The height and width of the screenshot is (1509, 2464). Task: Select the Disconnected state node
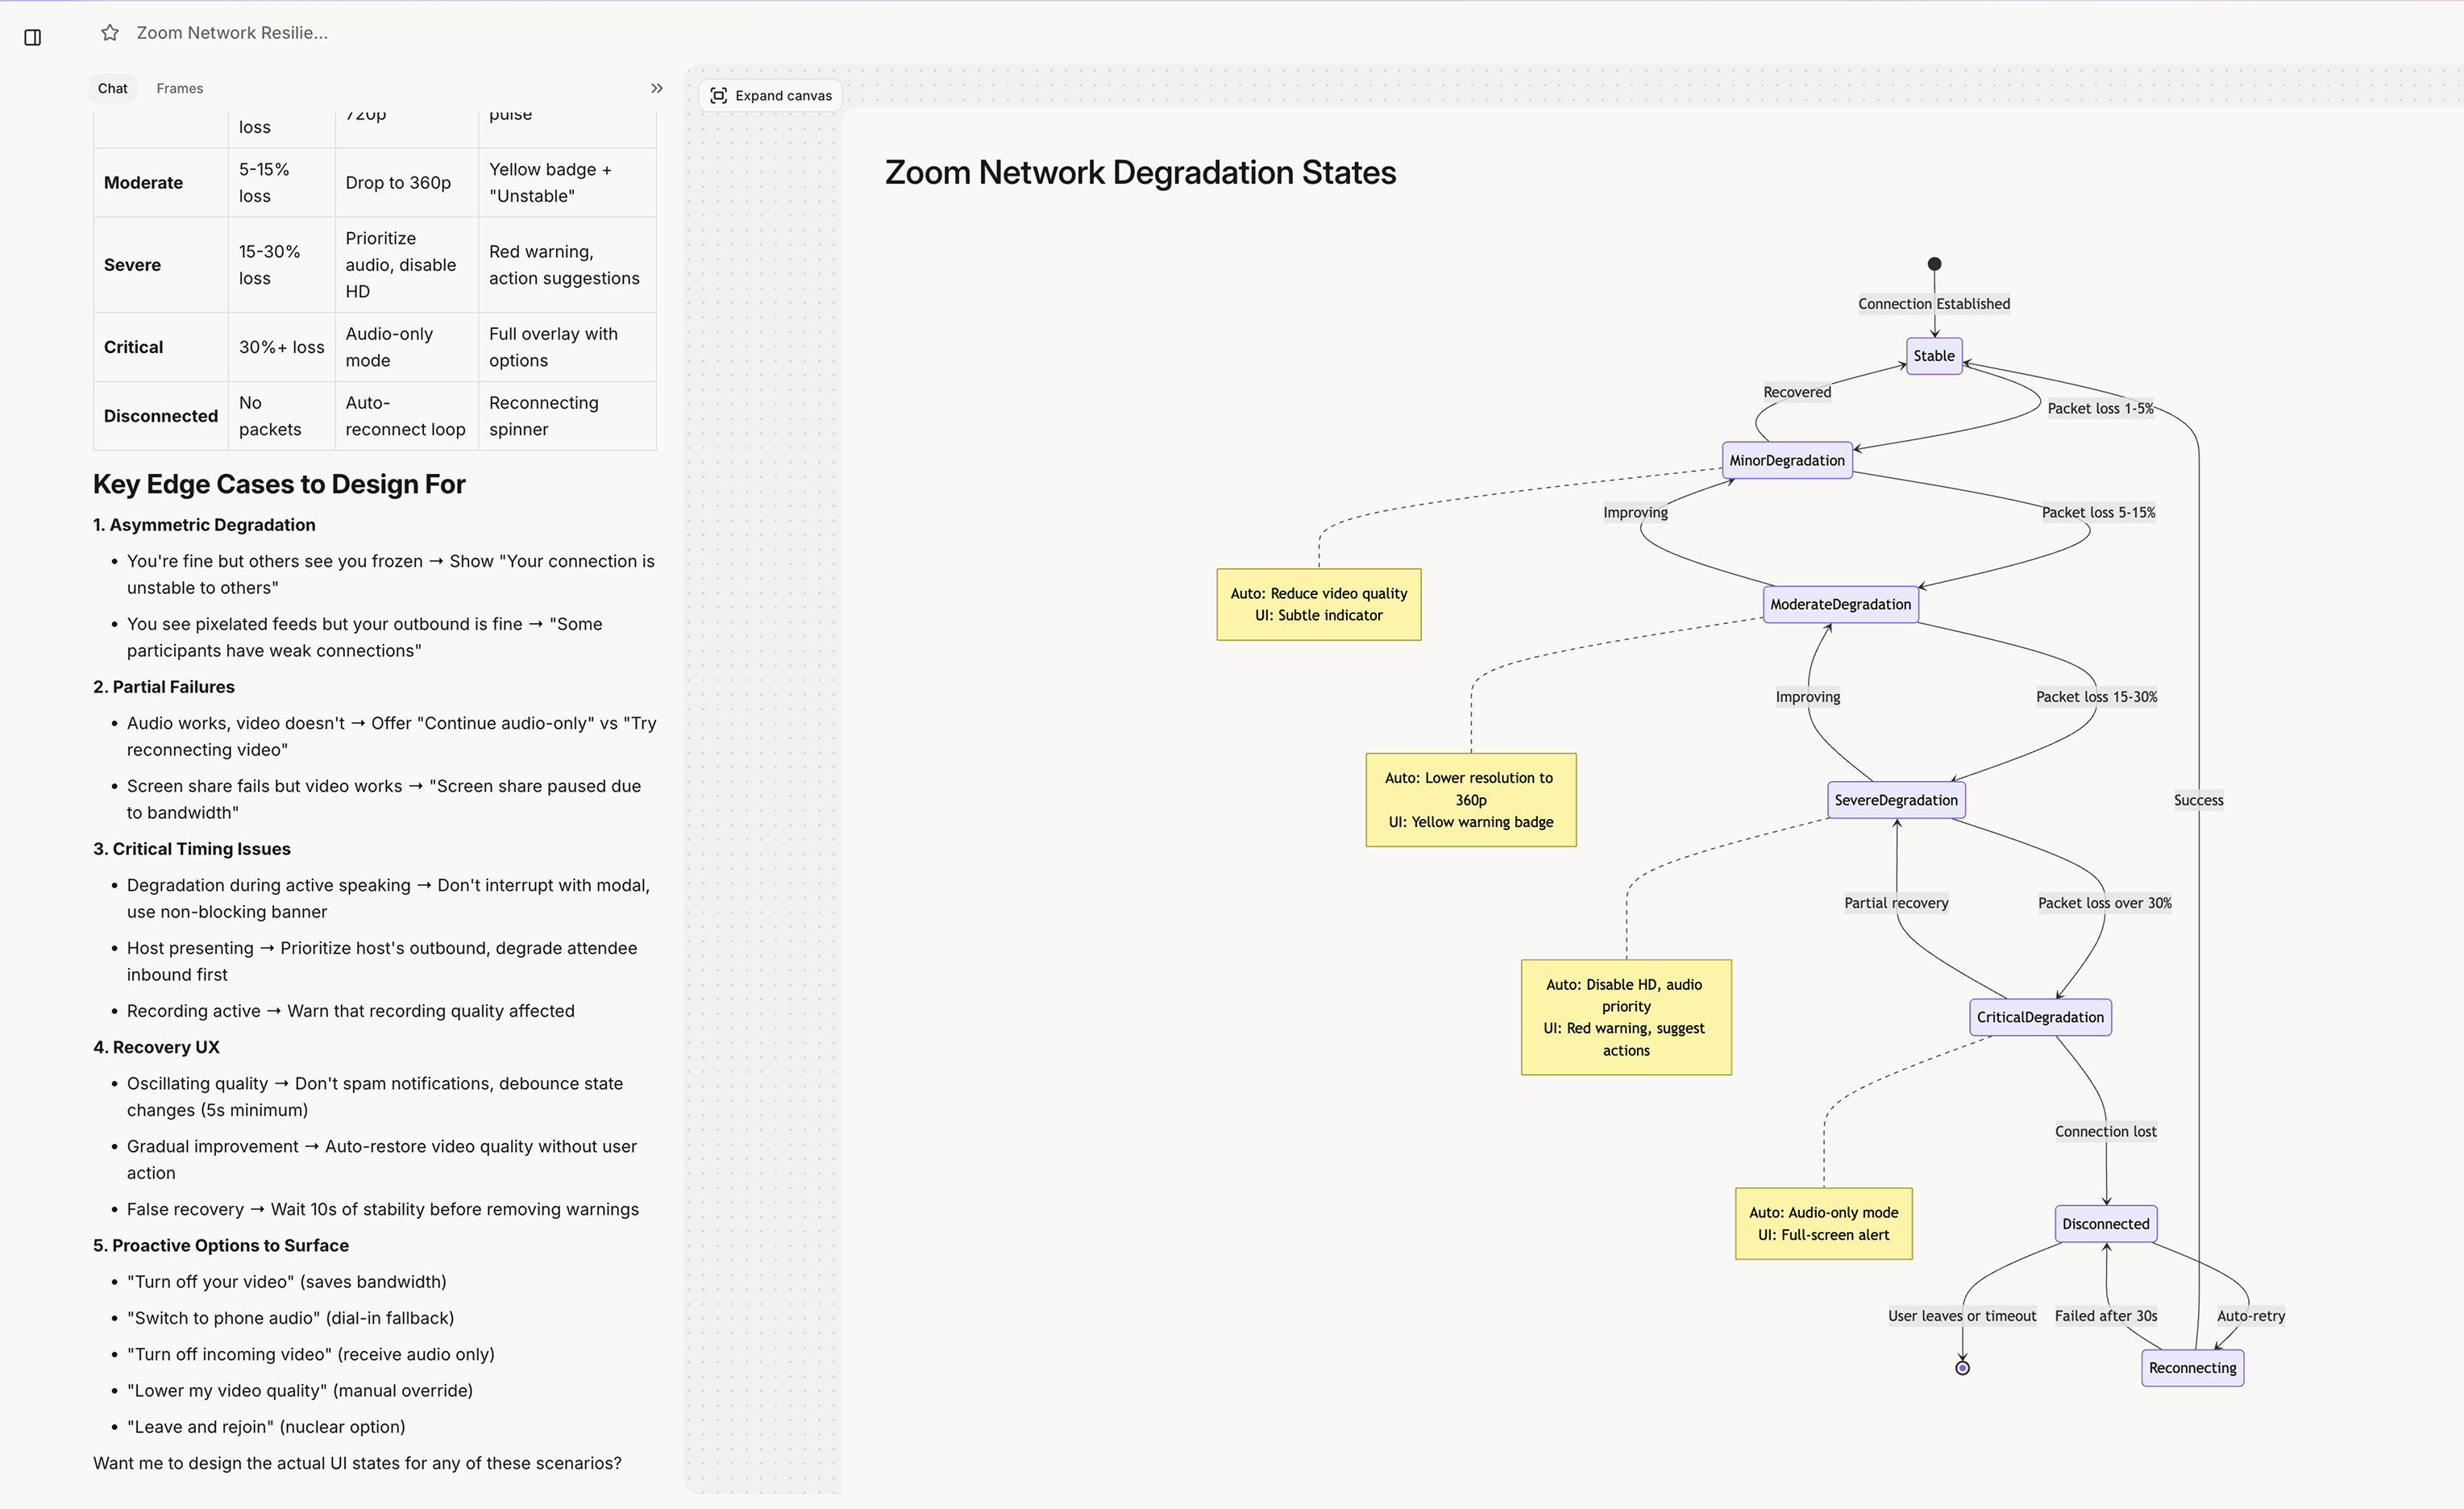tap(2105, 1223)
